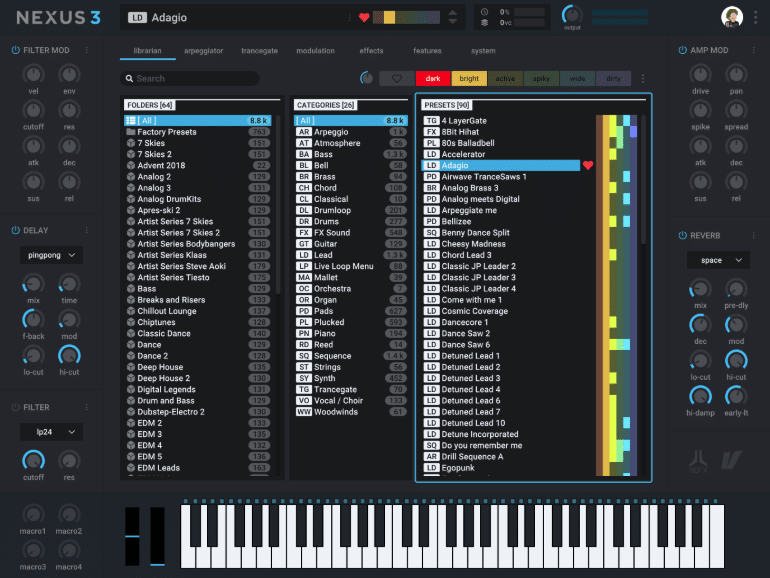Screen dimensions: 770x578
Task: Toggle the DELAY power icon
Action: click(15, 230)
